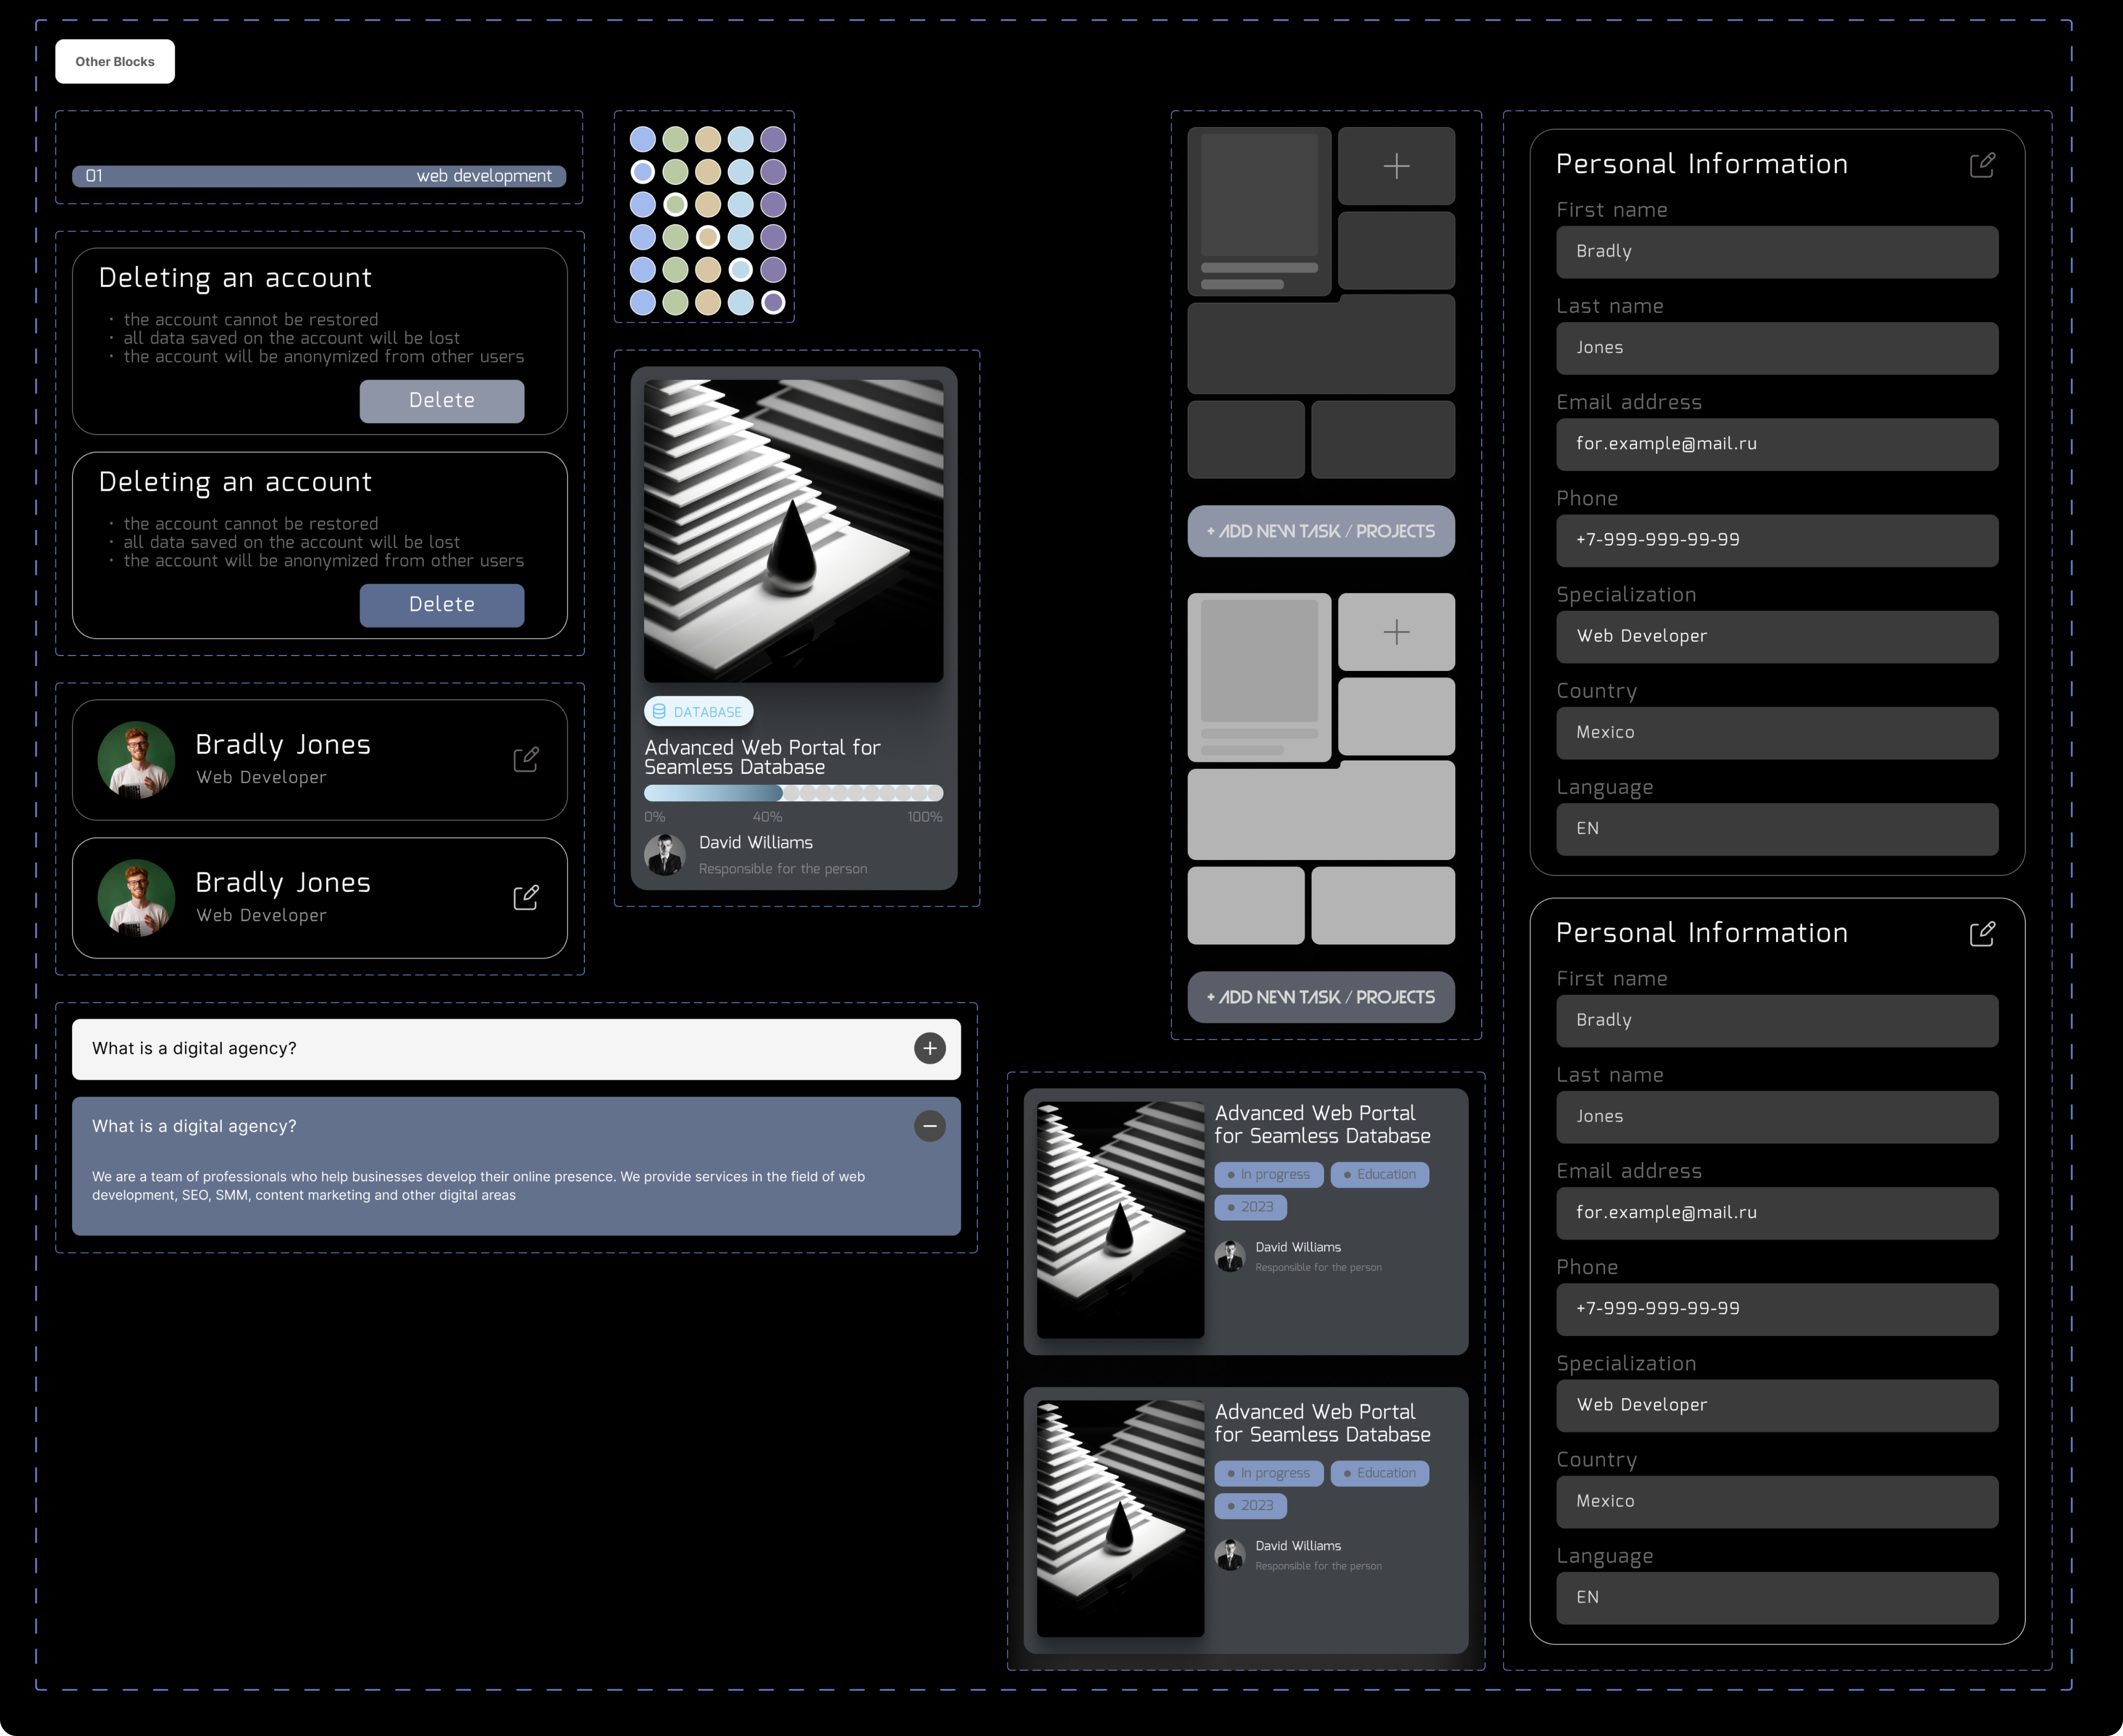Click plus tile in light skeleton grid
This screenshot has width=2123, height=1736.
[x=1396, y=632]
